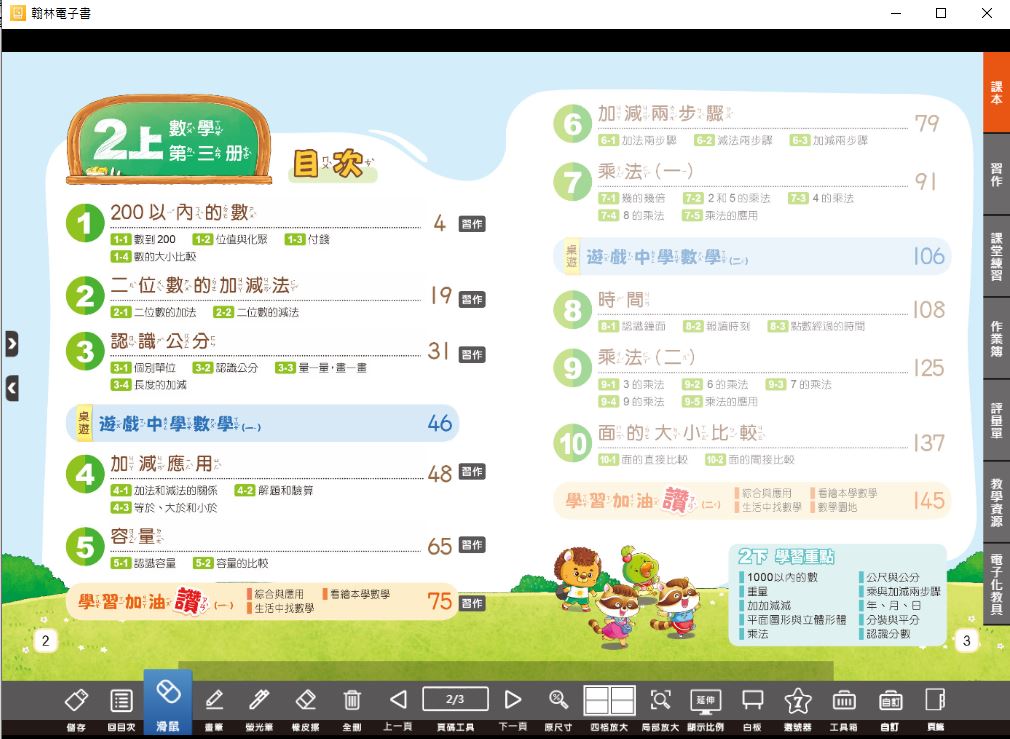Click the 自訂 custom icon

coord(890,700)
